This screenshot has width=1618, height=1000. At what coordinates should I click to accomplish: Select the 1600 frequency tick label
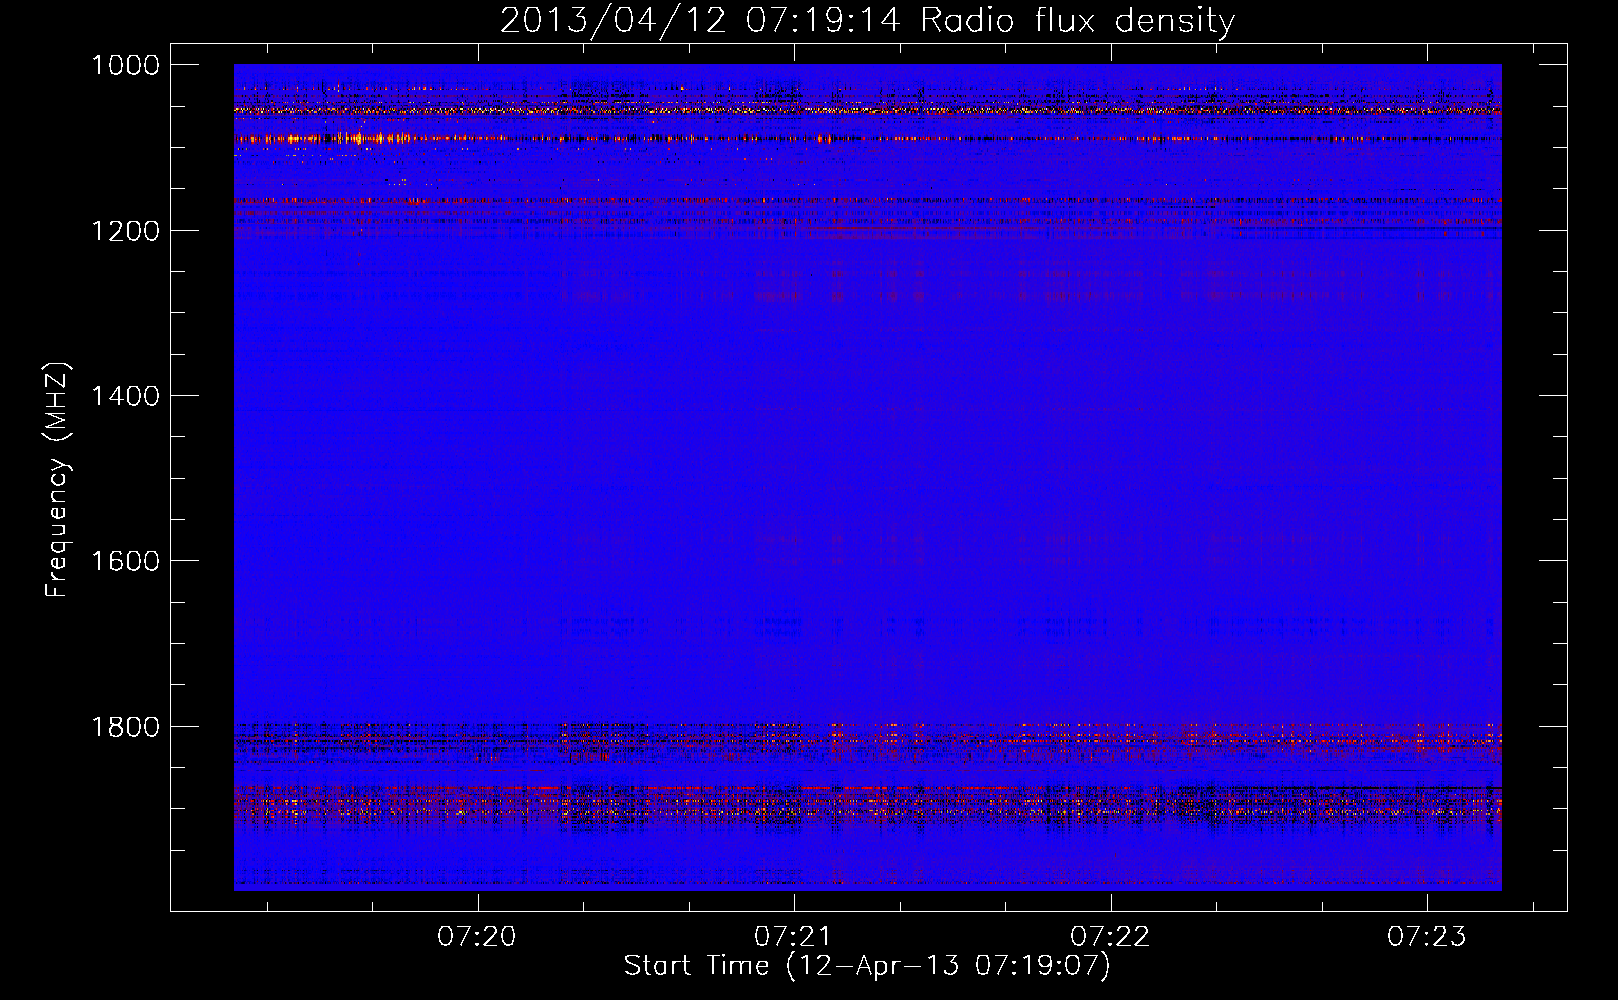(126, 561)
